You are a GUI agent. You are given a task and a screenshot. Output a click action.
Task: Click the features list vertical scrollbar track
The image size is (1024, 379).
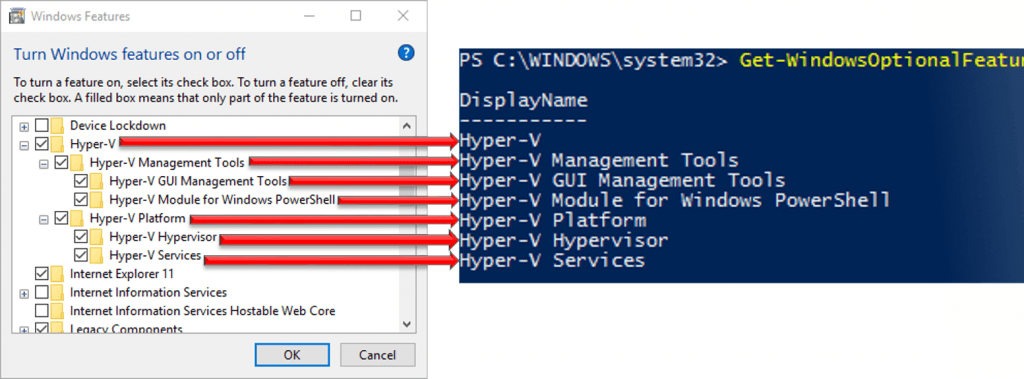click(x=406, y=225)
